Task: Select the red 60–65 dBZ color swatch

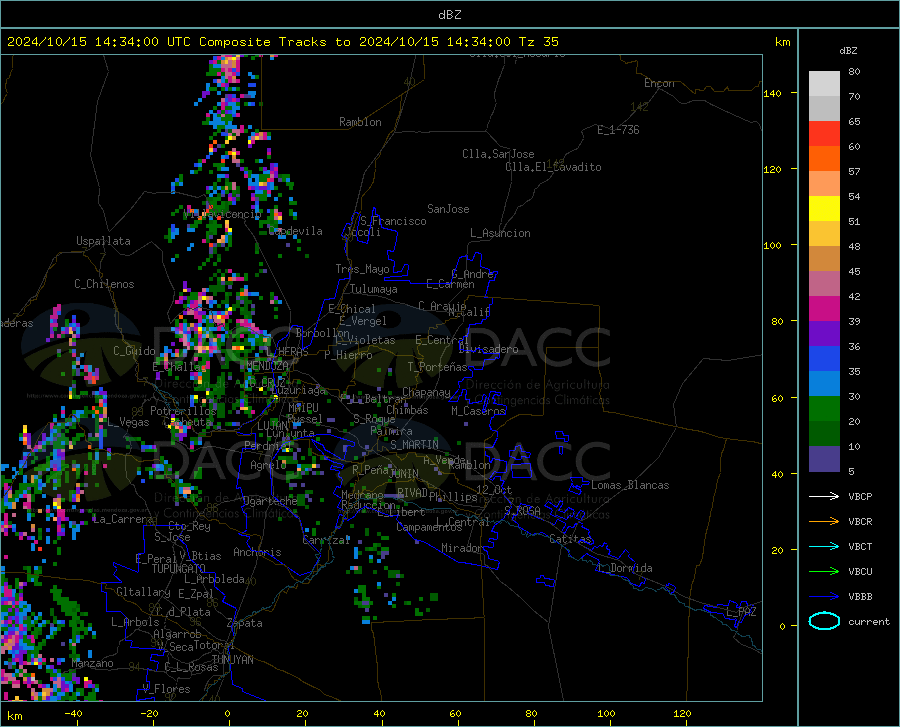Action: pyautogui.click(x=824, y=134)
